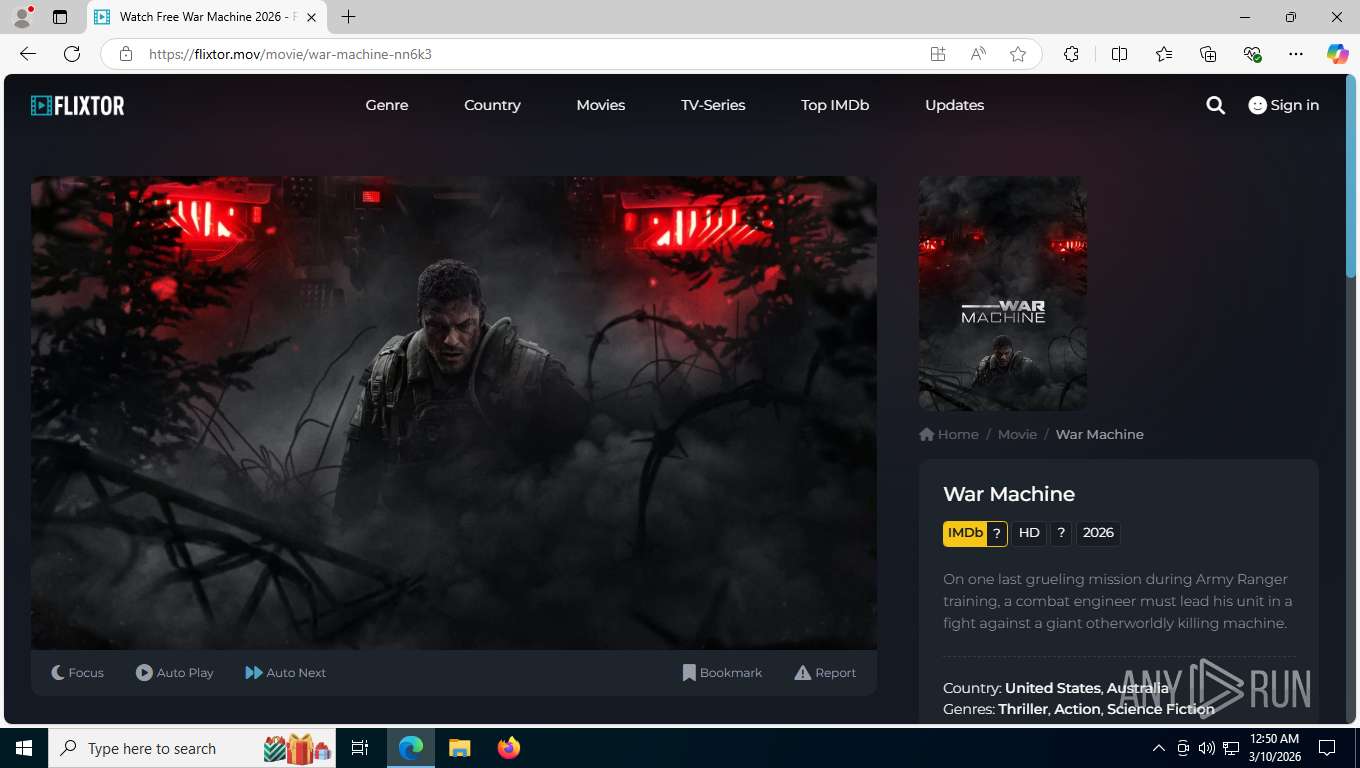The image size is (1360, 768).
Task: View site information lock icon
Action: tap(125, 54)
